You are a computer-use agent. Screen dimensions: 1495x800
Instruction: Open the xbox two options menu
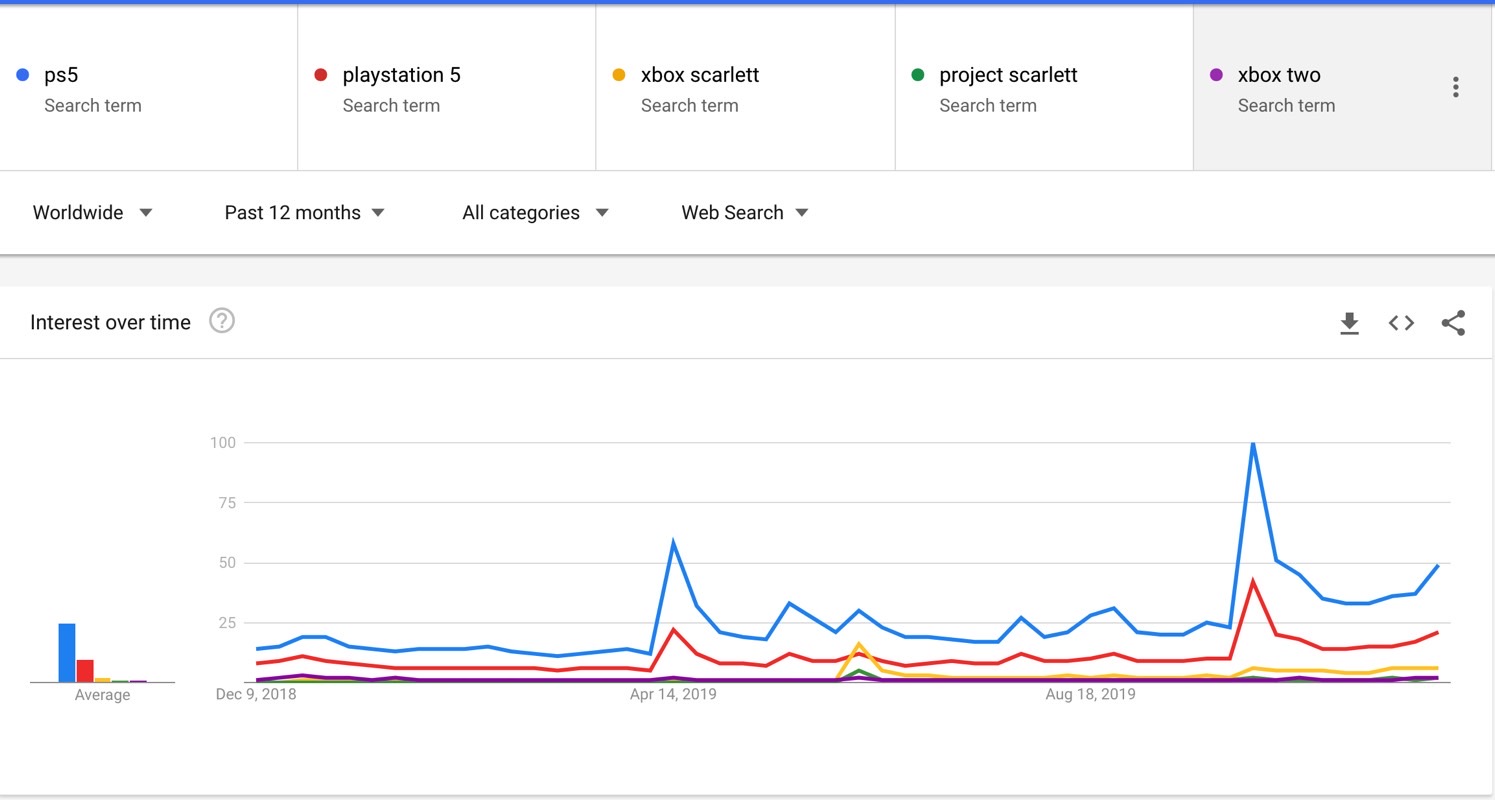pos(1455,88)
